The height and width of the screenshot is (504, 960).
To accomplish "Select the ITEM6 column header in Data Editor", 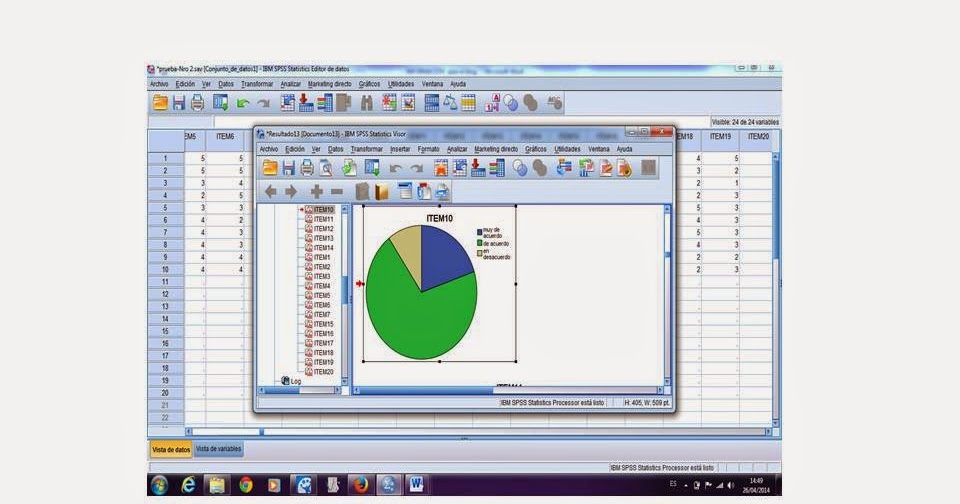I will tap(225, 137).
